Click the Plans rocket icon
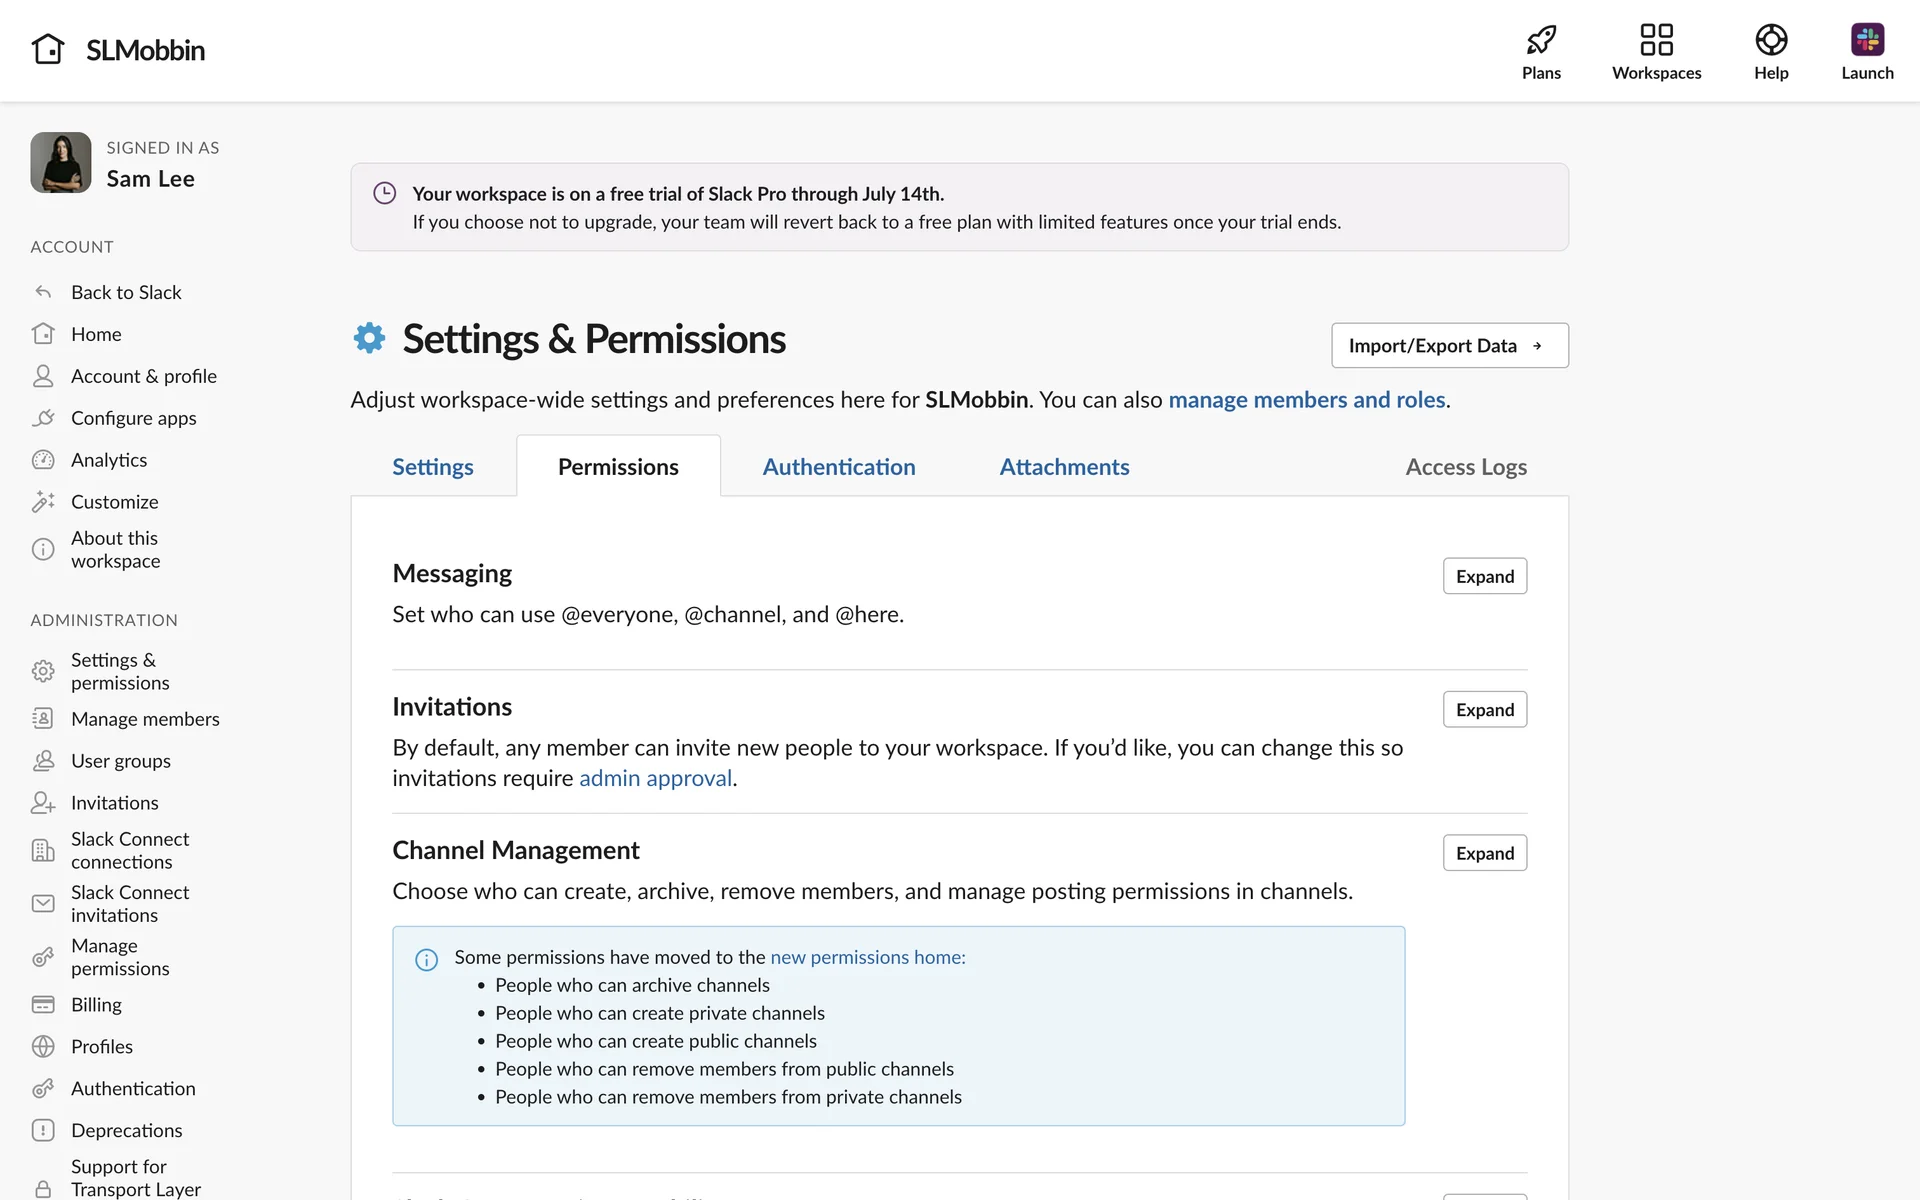This screenshot has width=1920, height=1200. pos(1541,40)
